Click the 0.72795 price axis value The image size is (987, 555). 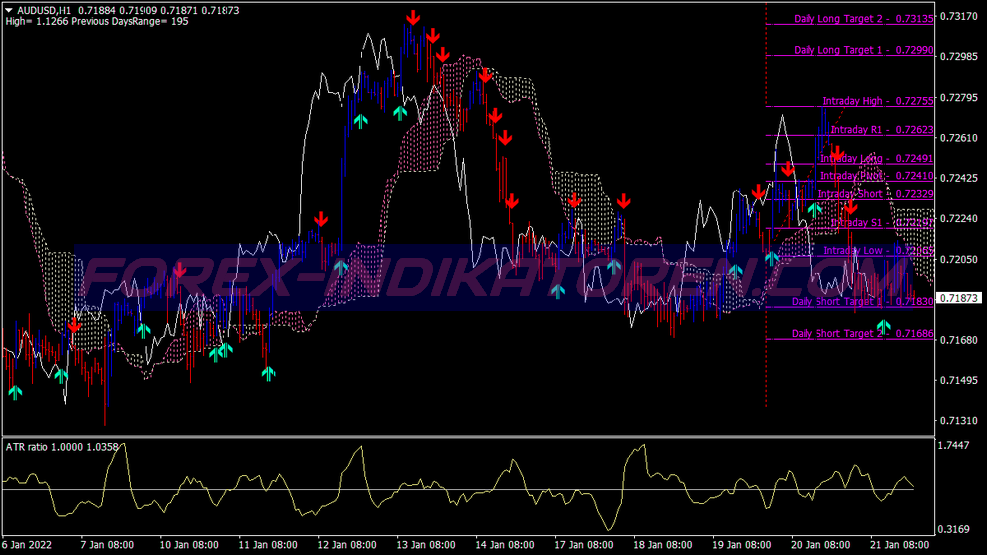(959, 98)
